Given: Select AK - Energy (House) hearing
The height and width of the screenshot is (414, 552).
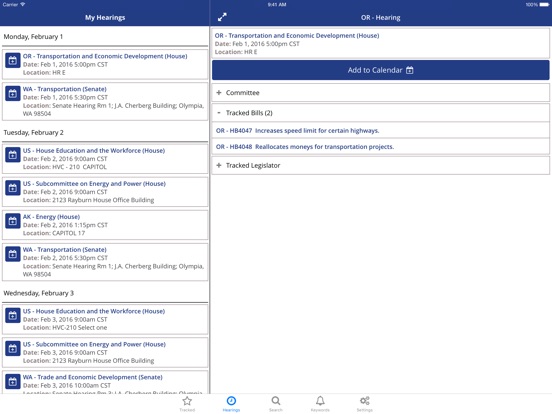Looking at the screenshot, I should click(105, 225).
